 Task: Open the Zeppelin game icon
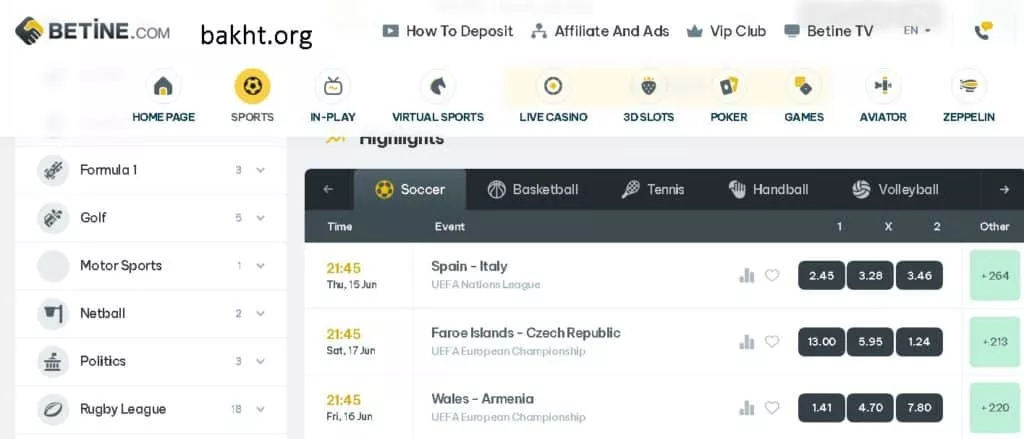pos(968,86)
